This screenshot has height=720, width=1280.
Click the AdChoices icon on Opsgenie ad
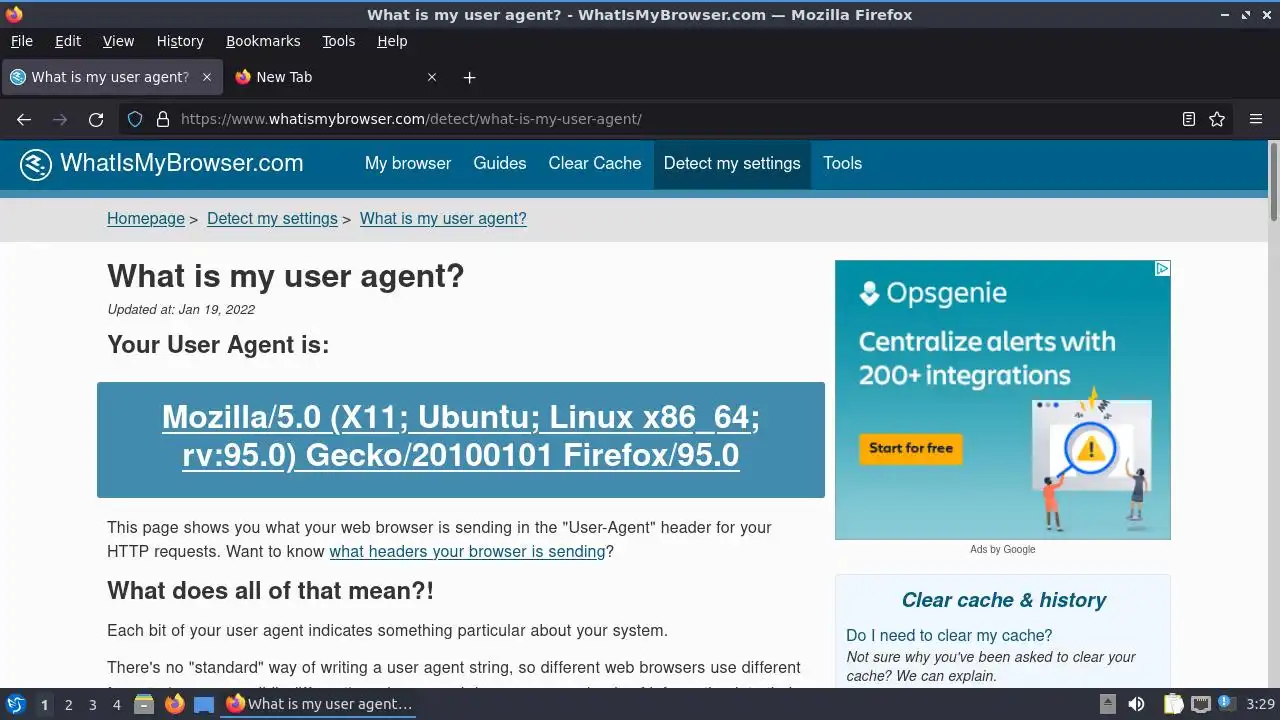pyautogui.click(x=1162, y=268)
